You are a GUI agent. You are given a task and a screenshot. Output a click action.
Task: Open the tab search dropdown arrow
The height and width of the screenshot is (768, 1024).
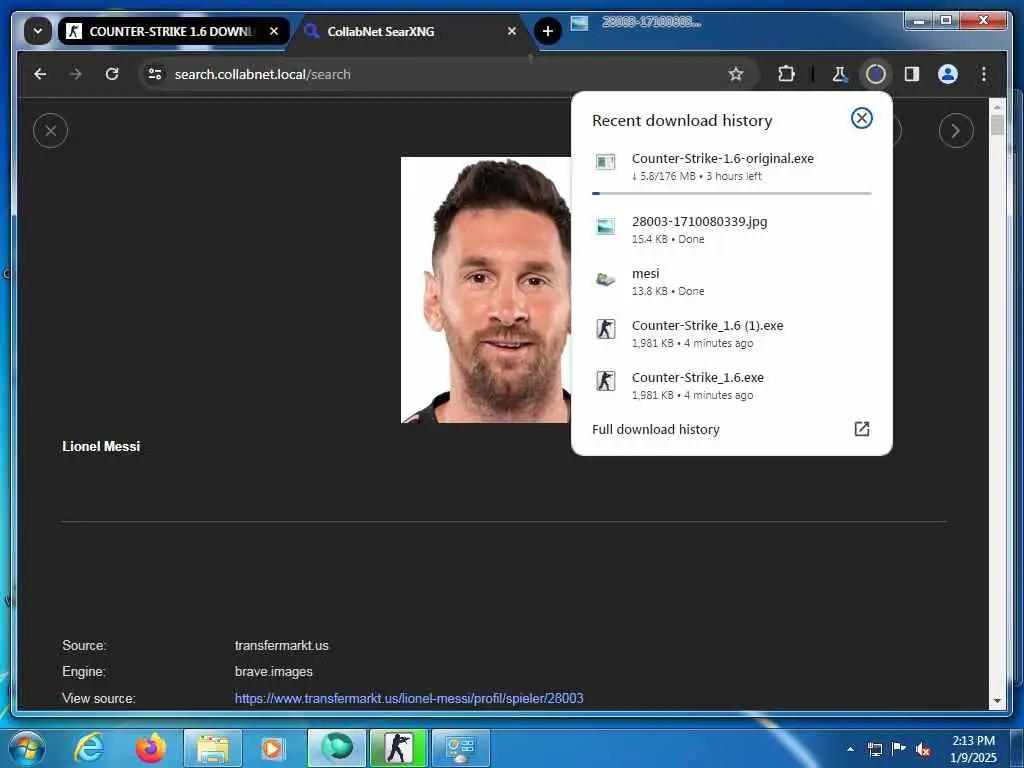(38, 31)
